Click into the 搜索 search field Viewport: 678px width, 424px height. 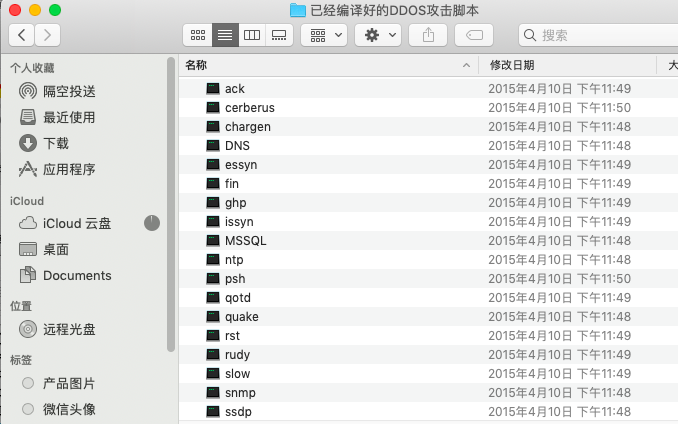pos(599,35)
